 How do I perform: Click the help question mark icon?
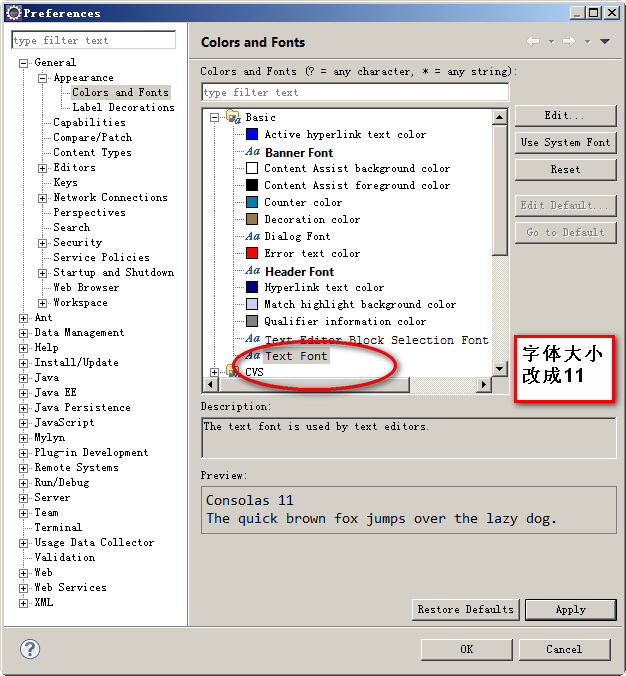click(30, 649)
